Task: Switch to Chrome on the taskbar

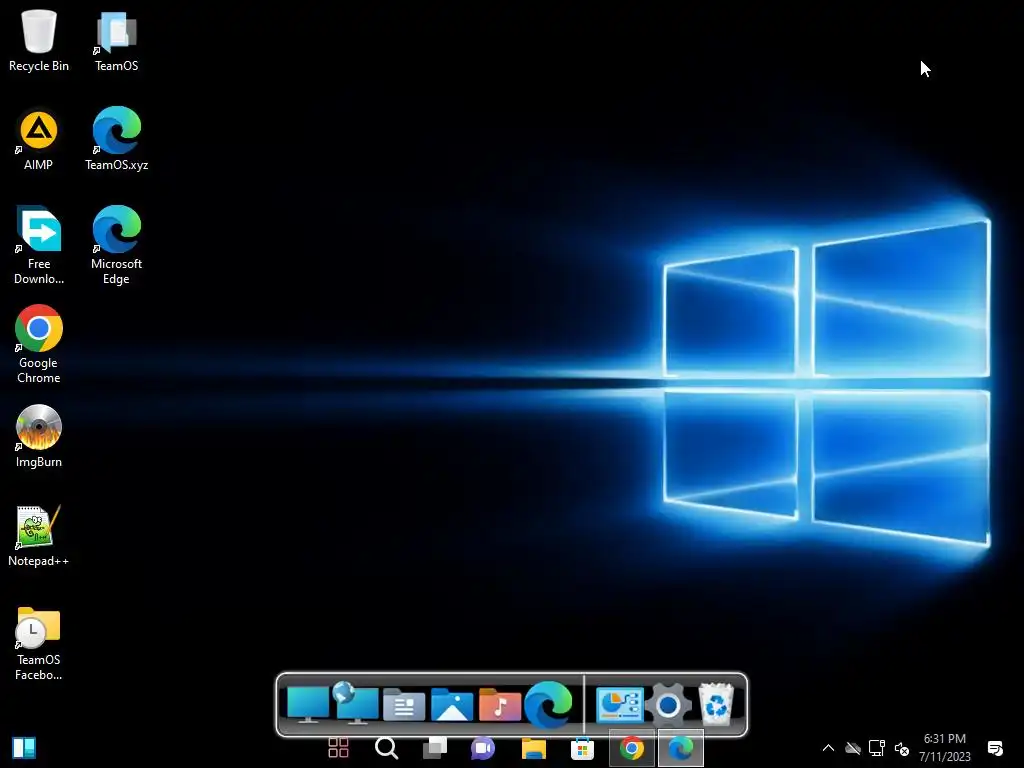Action: [632, 748]
